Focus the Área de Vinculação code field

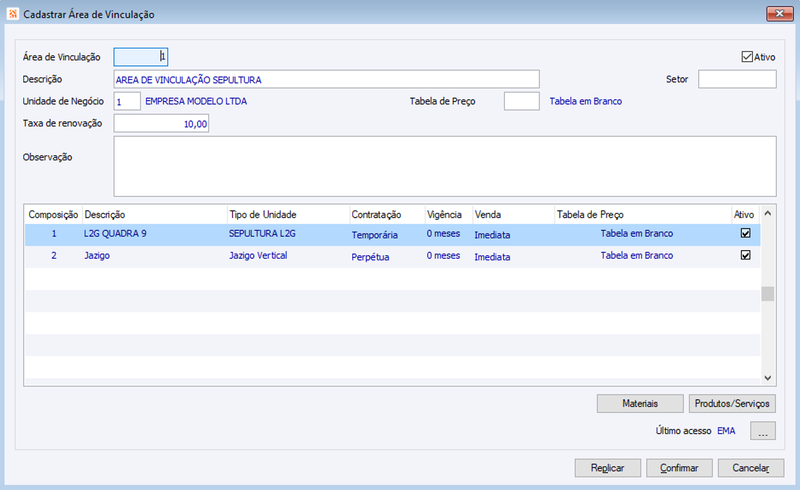[x=141, y=57]
